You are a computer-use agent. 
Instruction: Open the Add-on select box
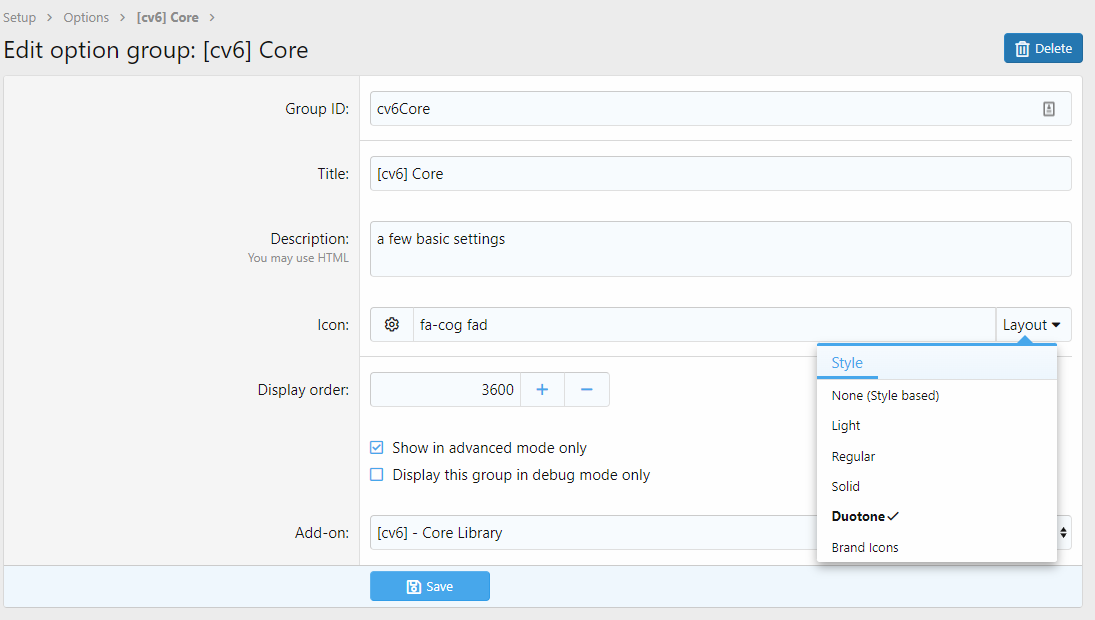(x=590, y=533)
